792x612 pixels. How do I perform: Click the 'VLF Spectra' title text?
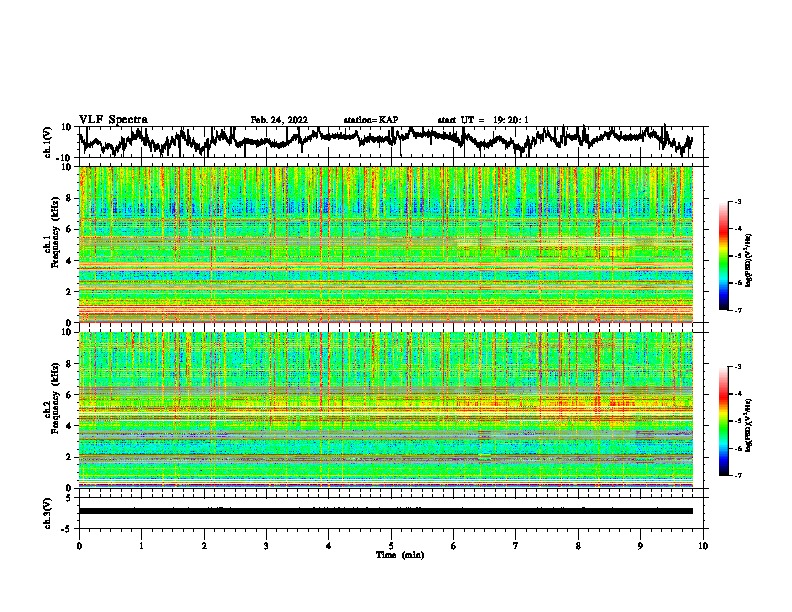113,119
